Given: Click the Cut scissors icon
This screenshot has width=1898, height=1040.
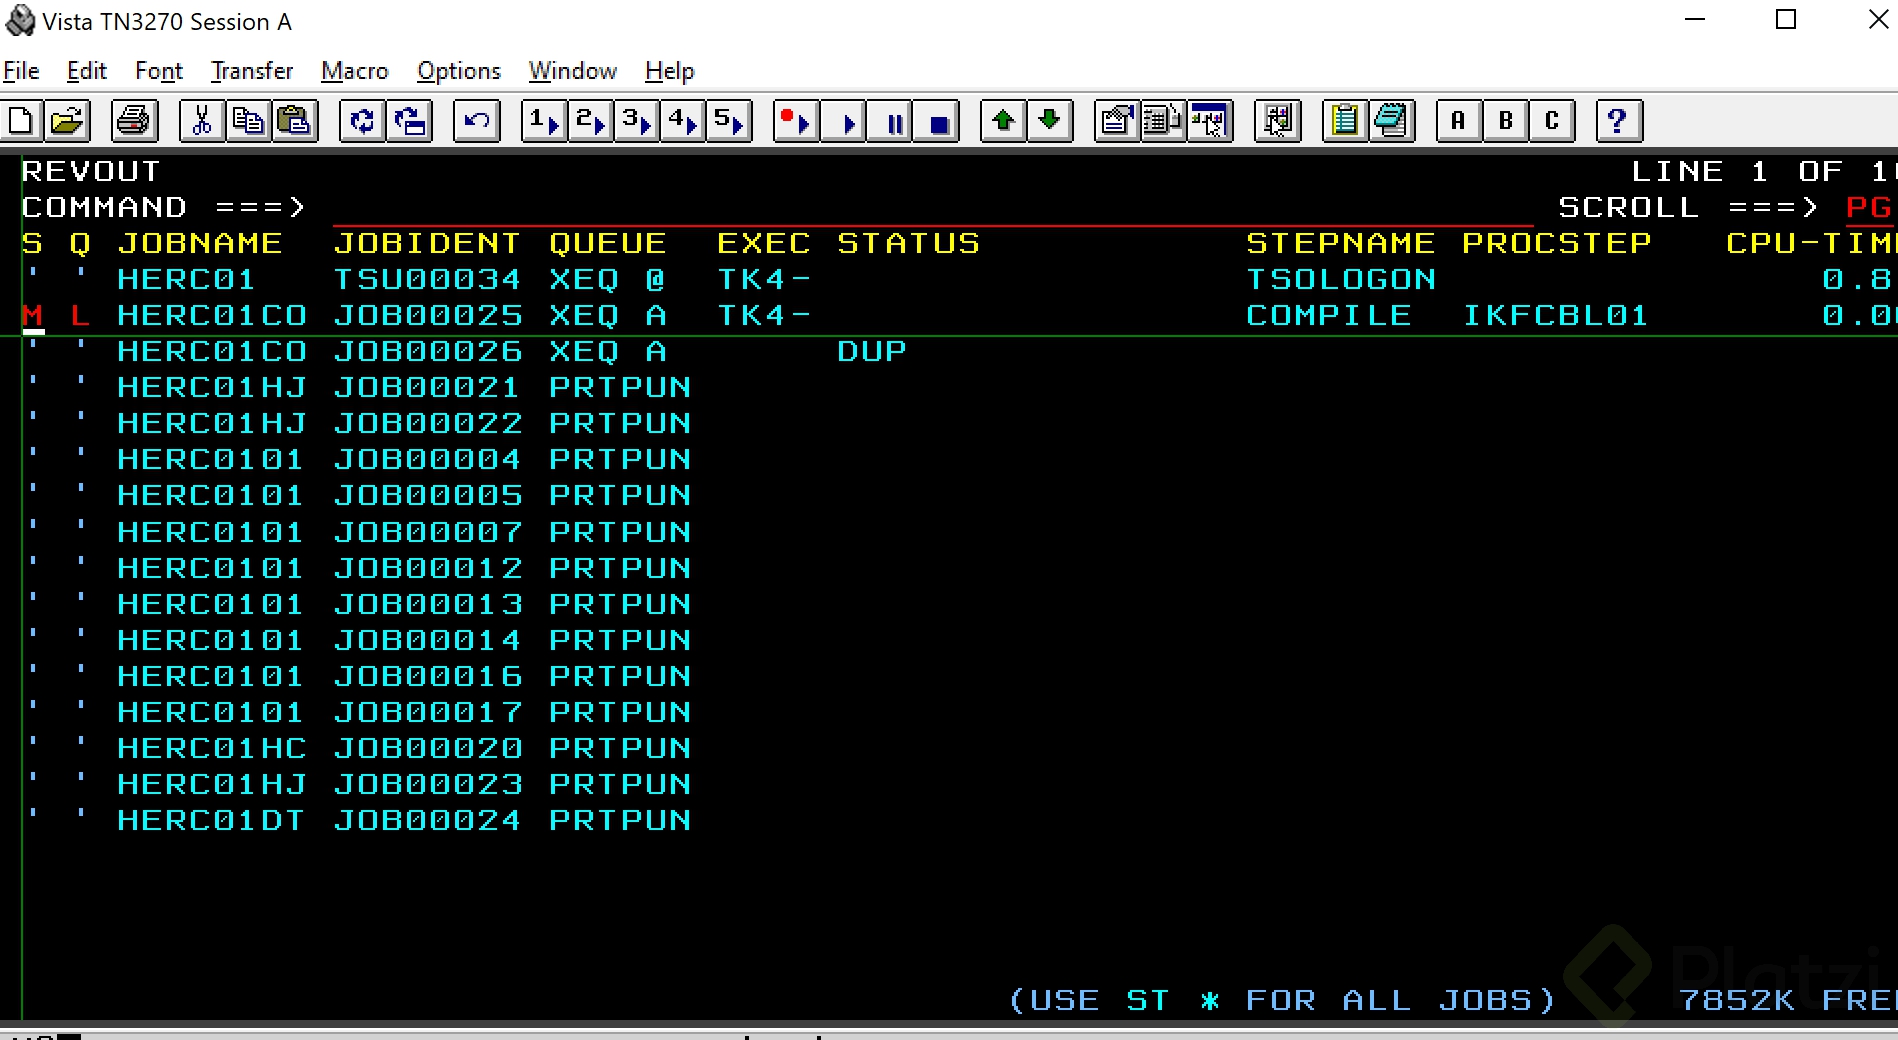Looking at the screenshot, I should pos(201,122).
